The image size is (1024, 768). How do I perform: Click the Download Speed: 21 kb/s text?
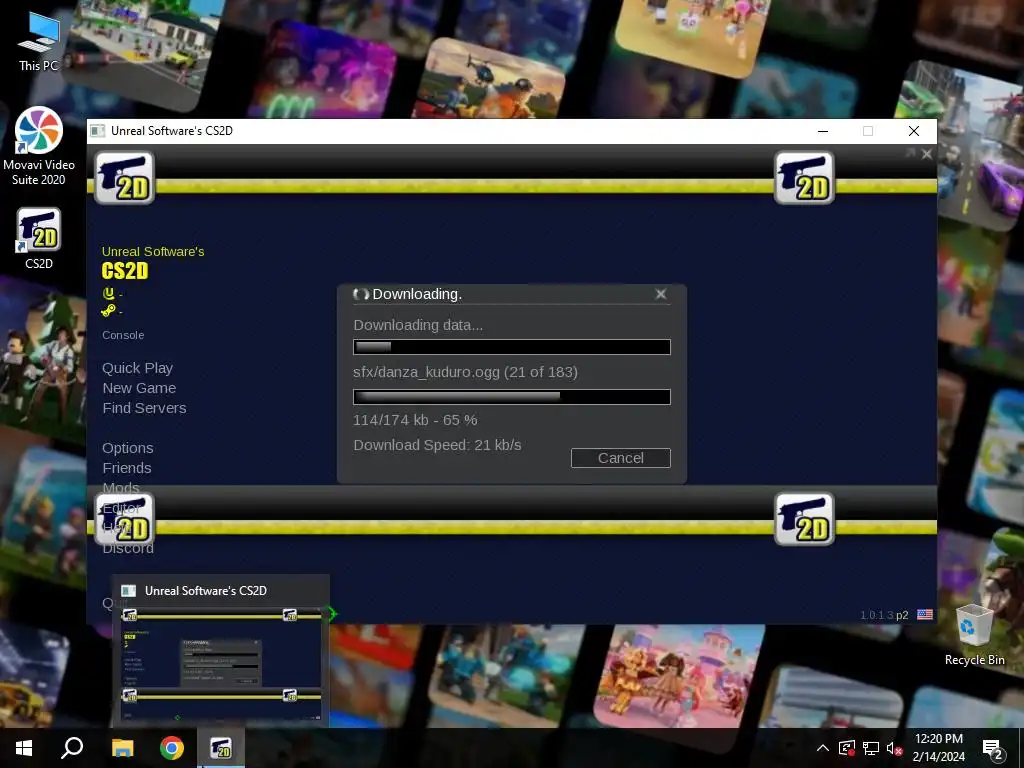(438, 445)
